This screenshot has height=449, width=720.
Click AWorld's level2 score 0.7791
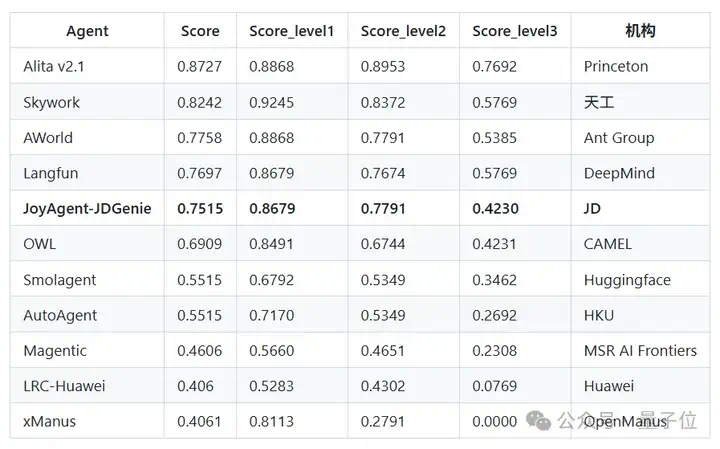pyautogui.click(x=383, y=138)
